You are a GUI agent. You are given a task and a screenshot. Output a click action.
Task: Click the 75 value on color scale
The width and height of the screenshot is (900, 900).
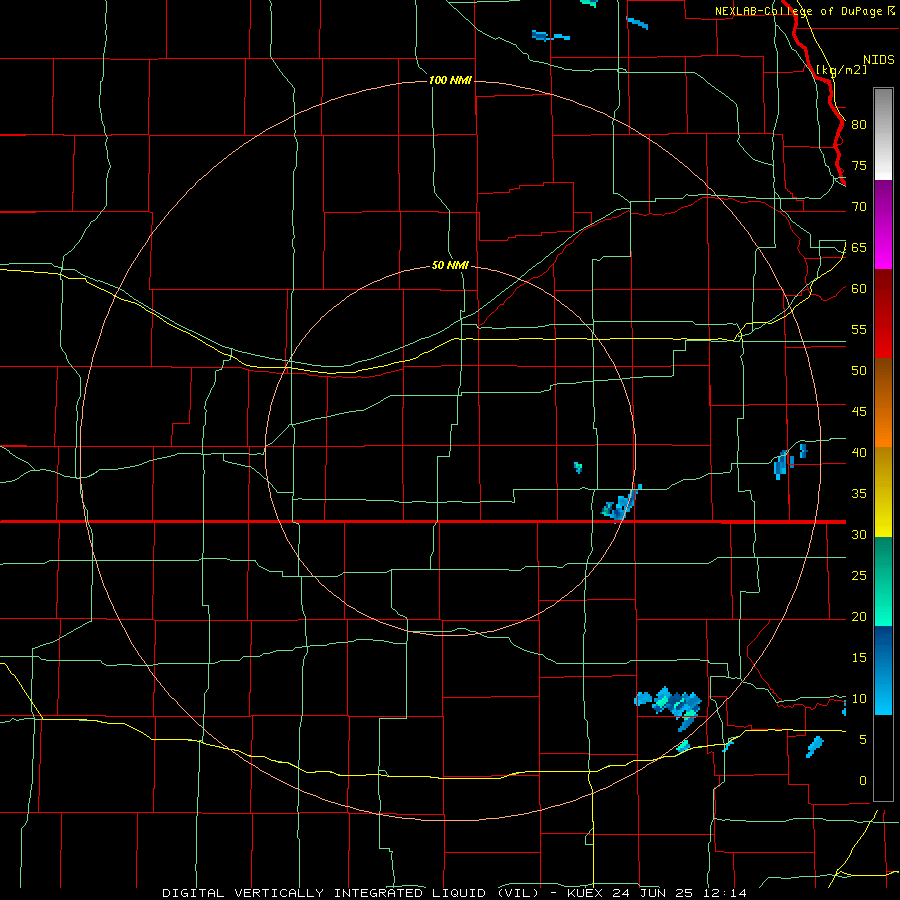point(859,165)
